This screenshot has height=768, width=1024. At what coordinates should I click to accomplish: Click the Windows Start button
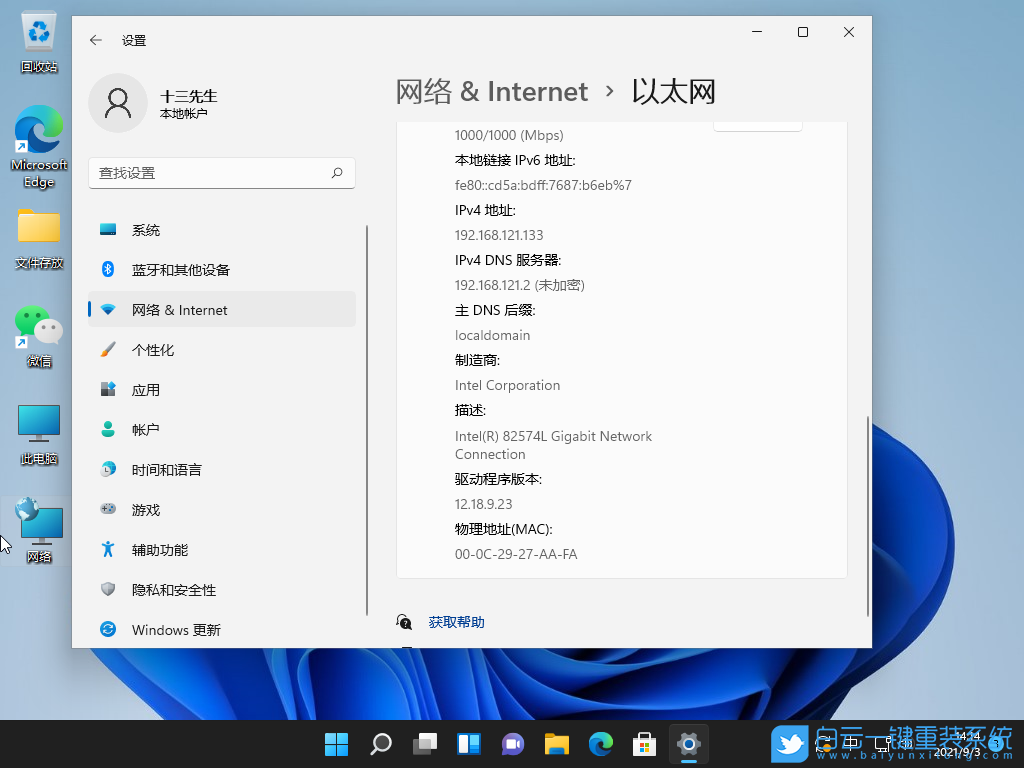tap(336, 744)
